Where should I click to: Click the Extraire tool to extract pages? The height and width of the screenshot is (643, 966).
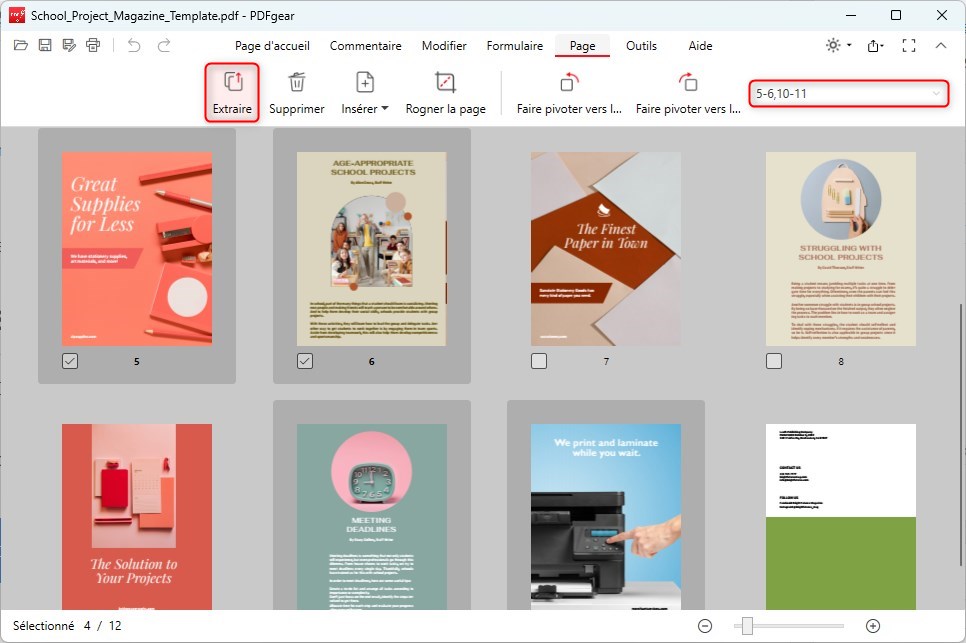click(x=231, y=91)
